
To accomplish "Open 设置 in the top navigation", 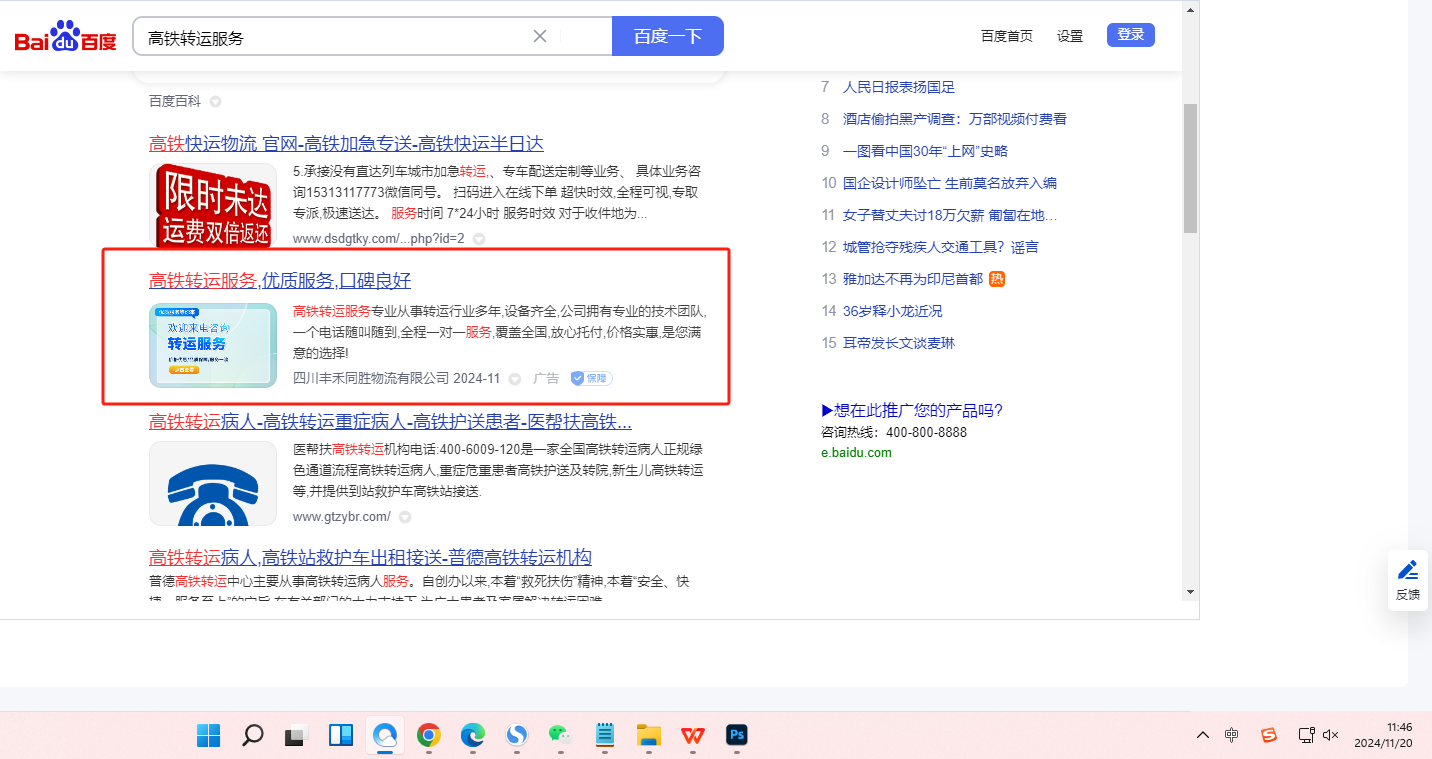I will point(1070,36).
